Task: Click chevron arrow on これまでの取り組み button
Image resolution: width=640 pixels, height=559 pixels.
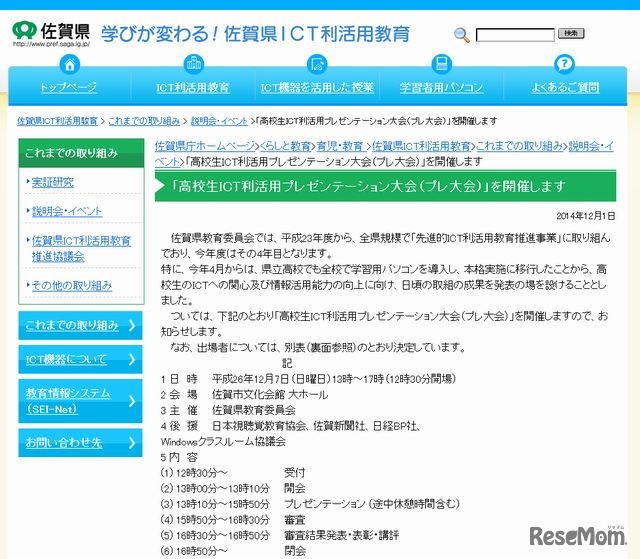Action: [132, 325]
